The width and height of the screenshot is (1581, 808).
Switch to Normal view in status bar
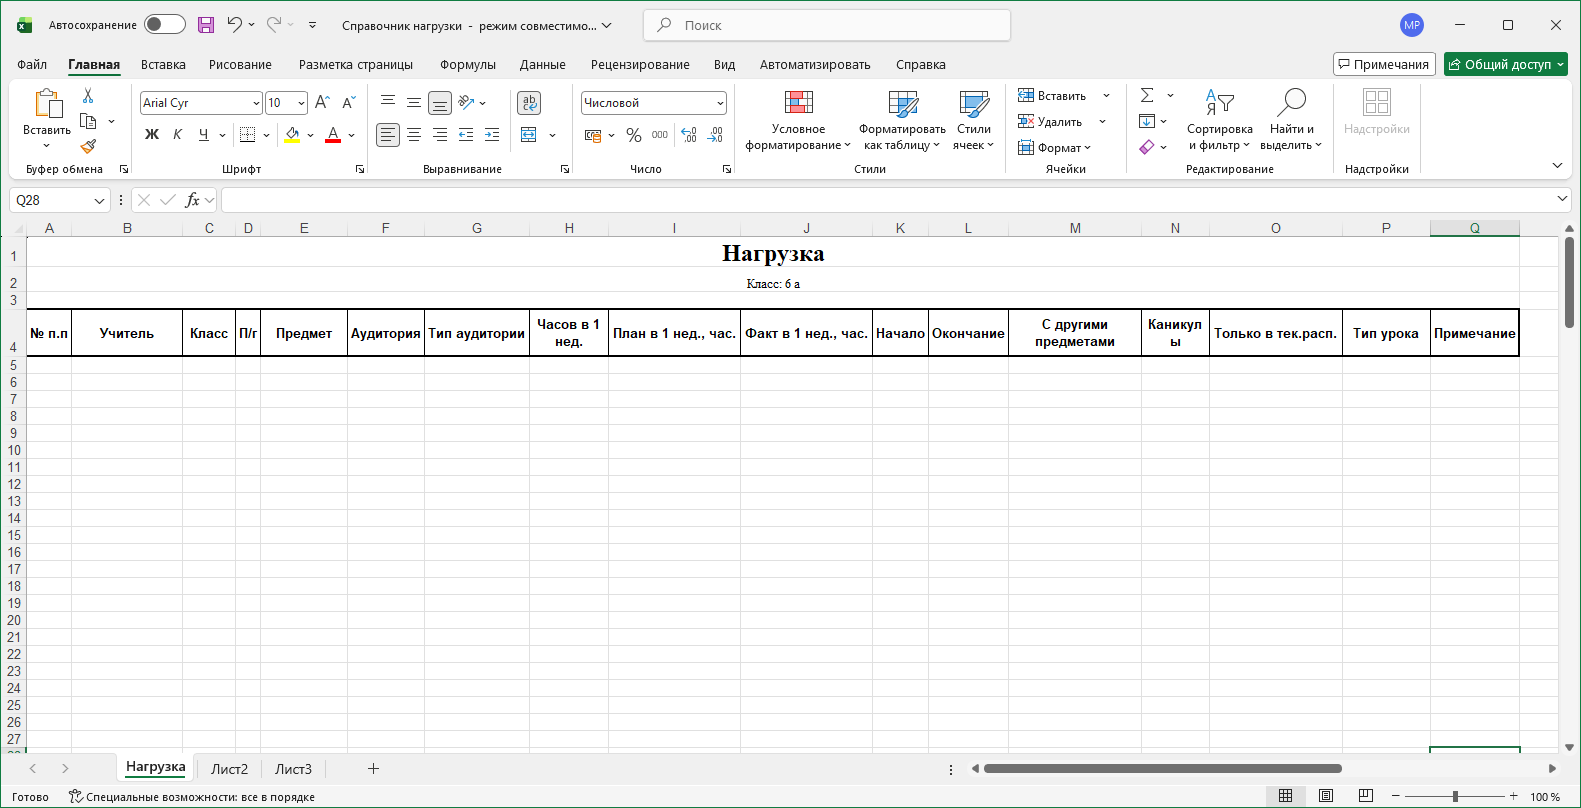(1286, 796)
